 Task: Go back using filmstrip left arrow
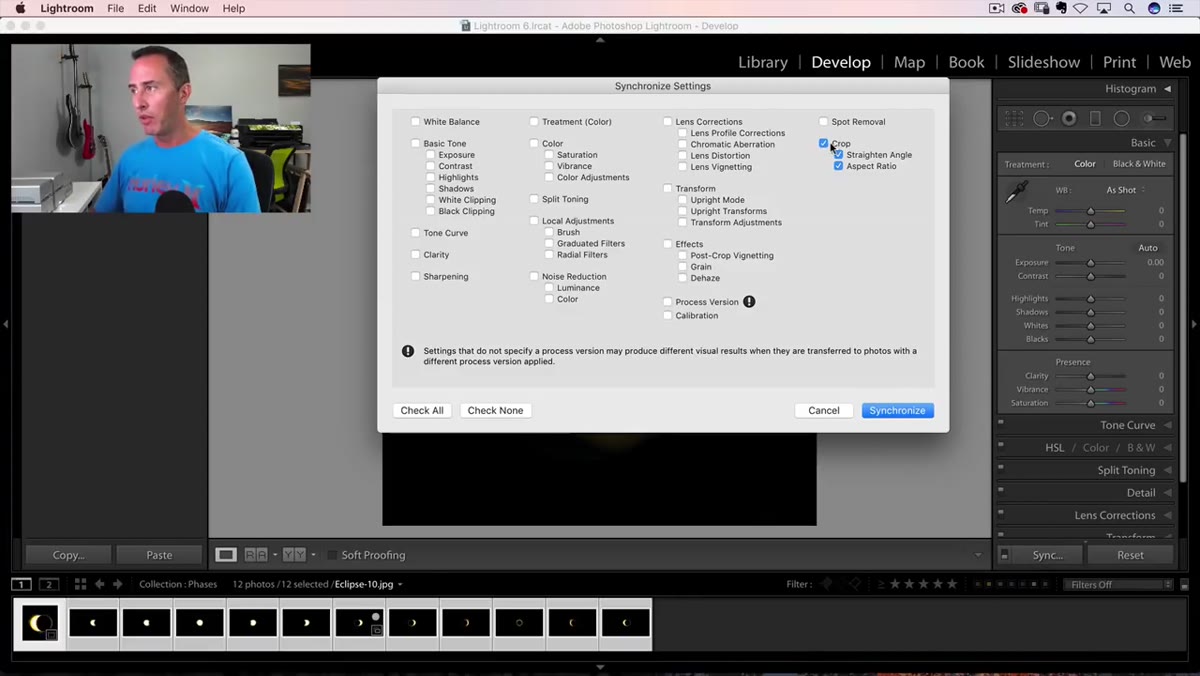pyautogui.click(x=100, y=584)
